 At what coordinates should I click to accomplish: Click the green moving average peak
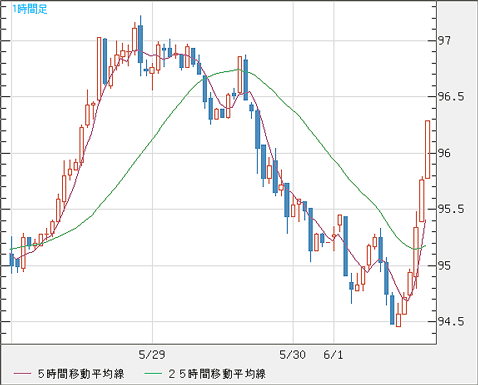point(238,69)
